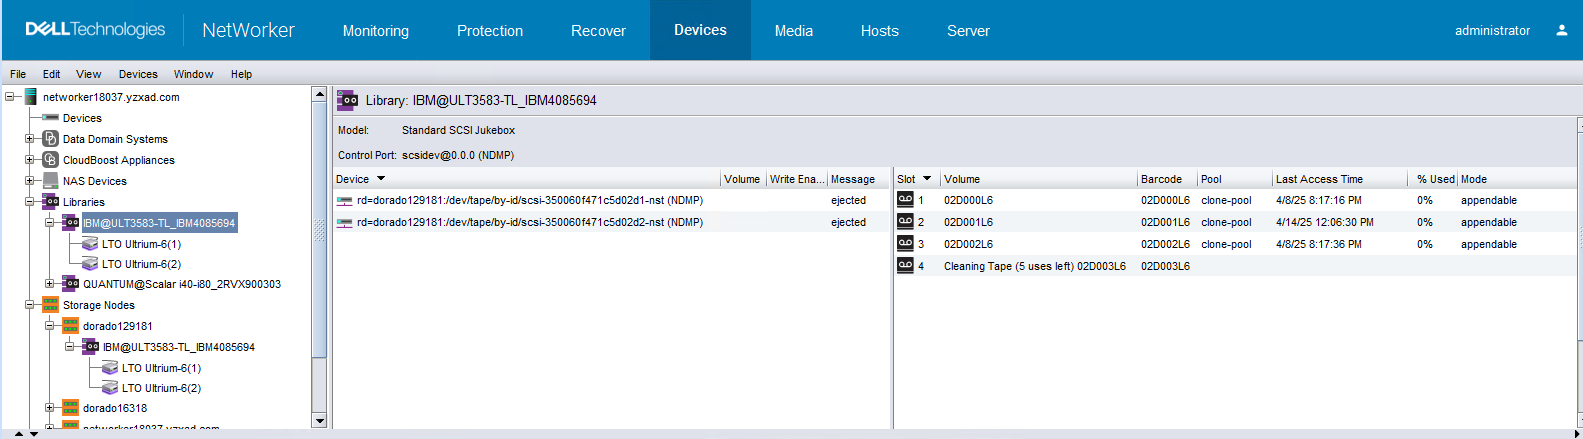Expand the NAS Devices node
Screen dimensions: 1583x439
pyautogui.click(x=30, y=181)
